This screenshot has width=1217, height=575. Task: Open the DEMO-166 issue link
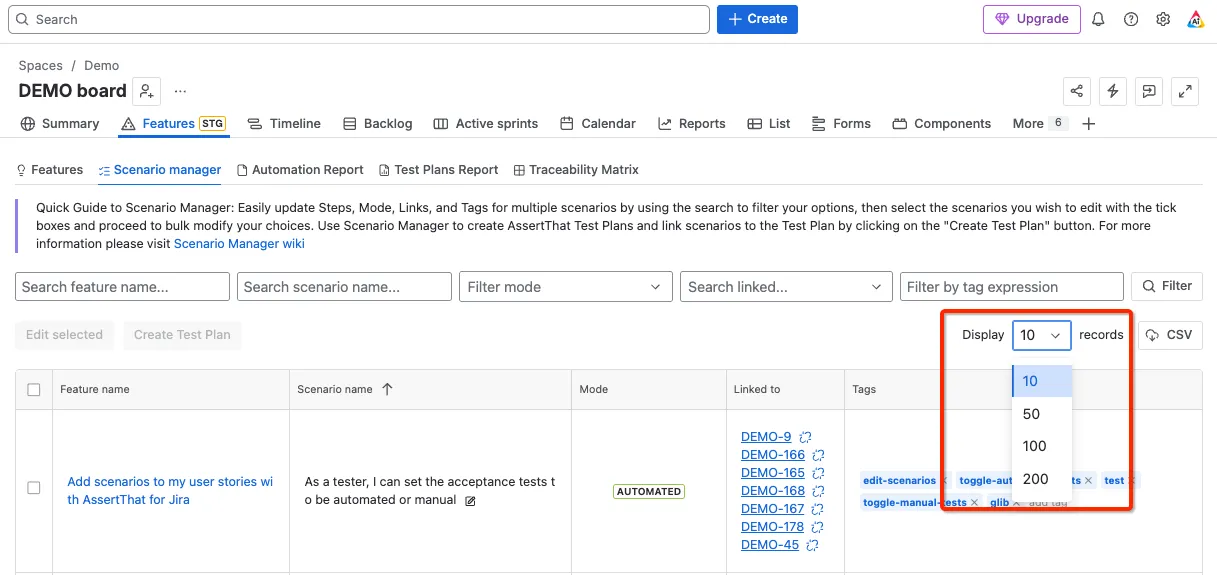click(773, 455)
